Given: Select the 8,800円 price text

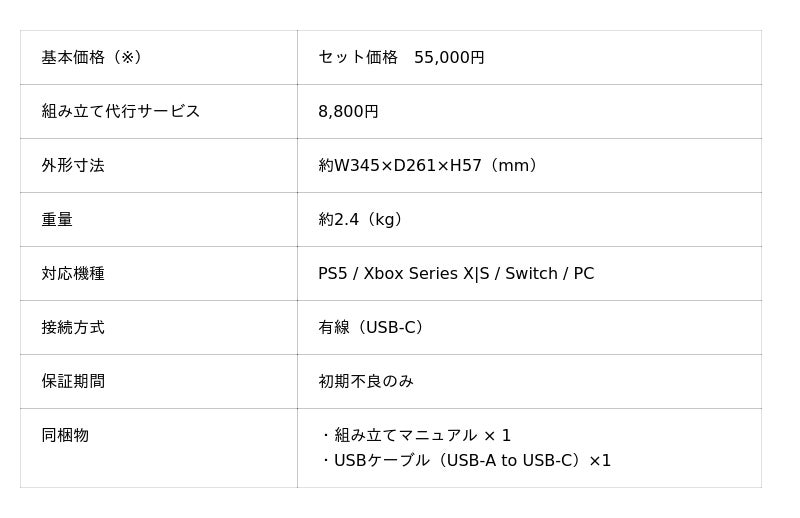Looking at the screenshot, I should [x=348, y=112].
